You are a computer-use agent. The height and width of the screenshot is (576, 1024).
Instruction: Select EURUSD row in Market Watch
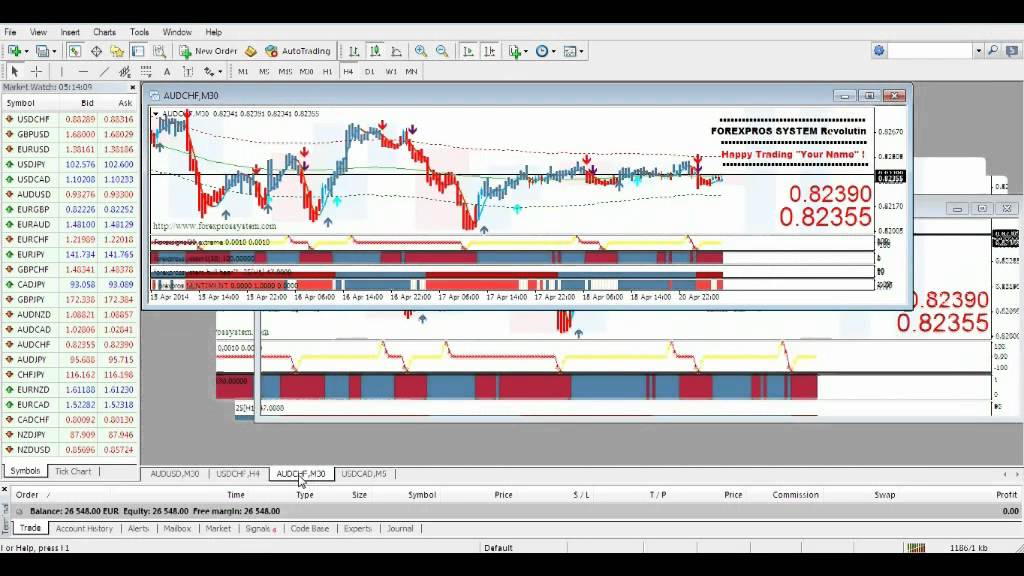point(70,149)
